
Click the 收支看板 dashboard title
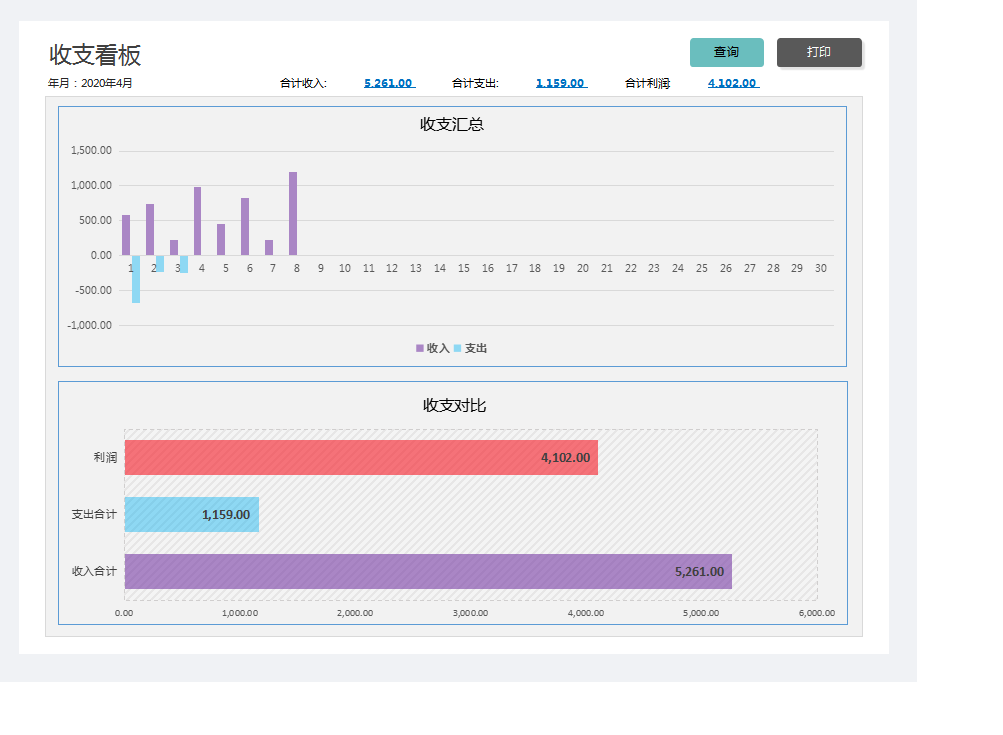[x=95, y=55]
